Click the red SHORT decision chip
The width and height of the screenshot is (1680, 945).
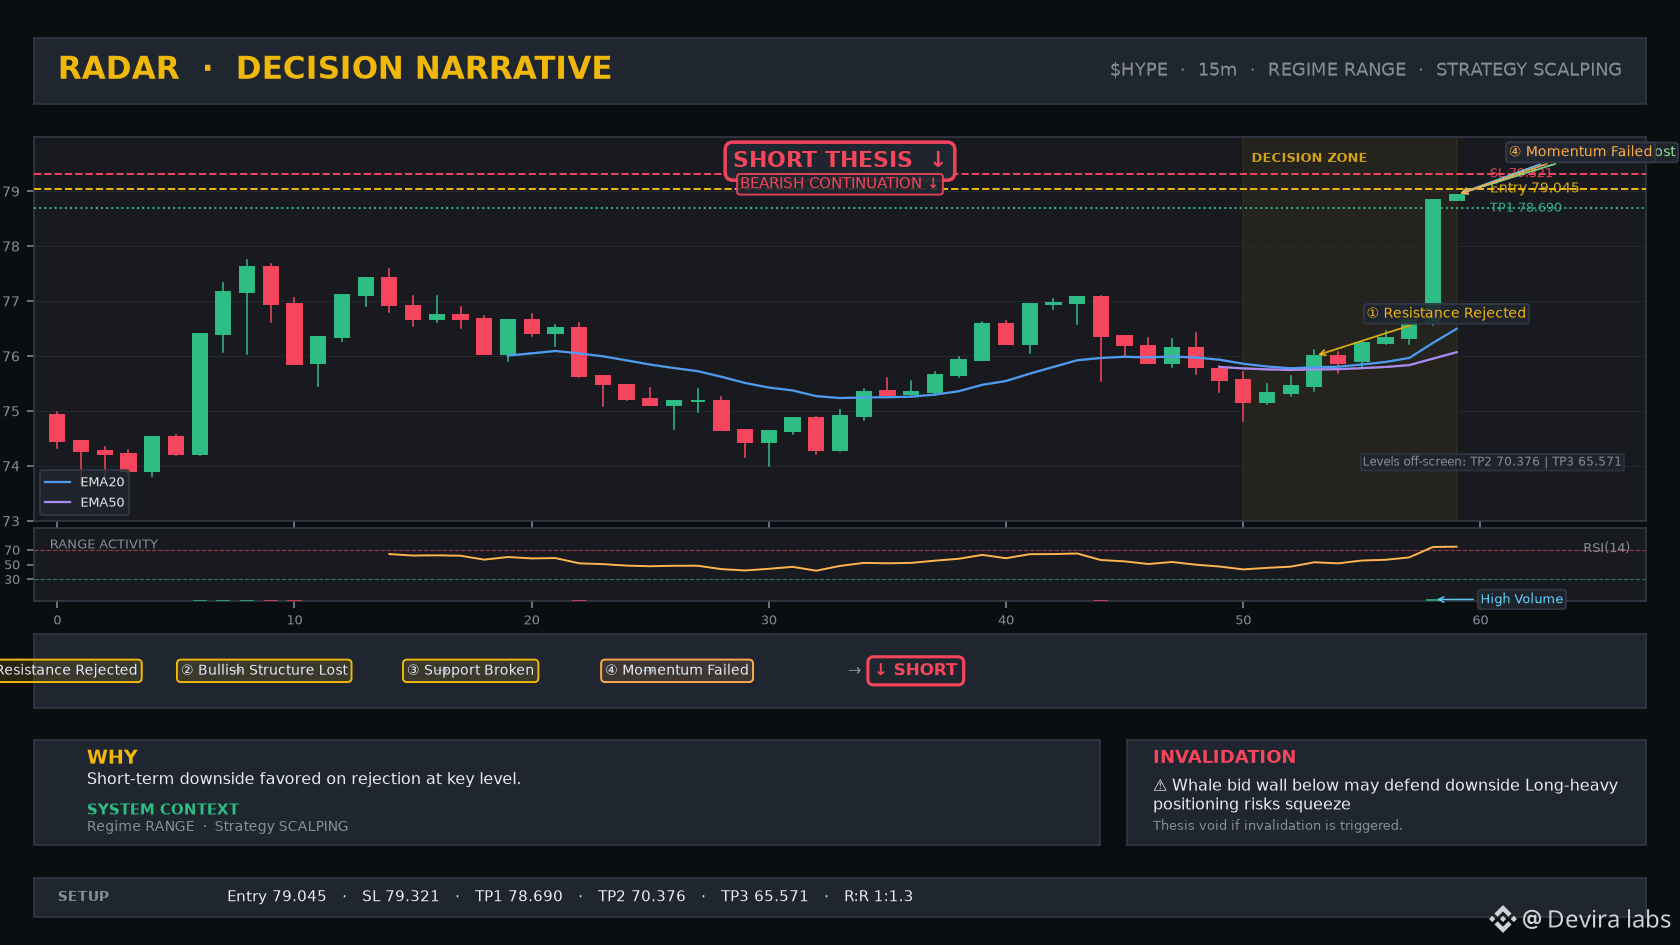coord(916,670)
